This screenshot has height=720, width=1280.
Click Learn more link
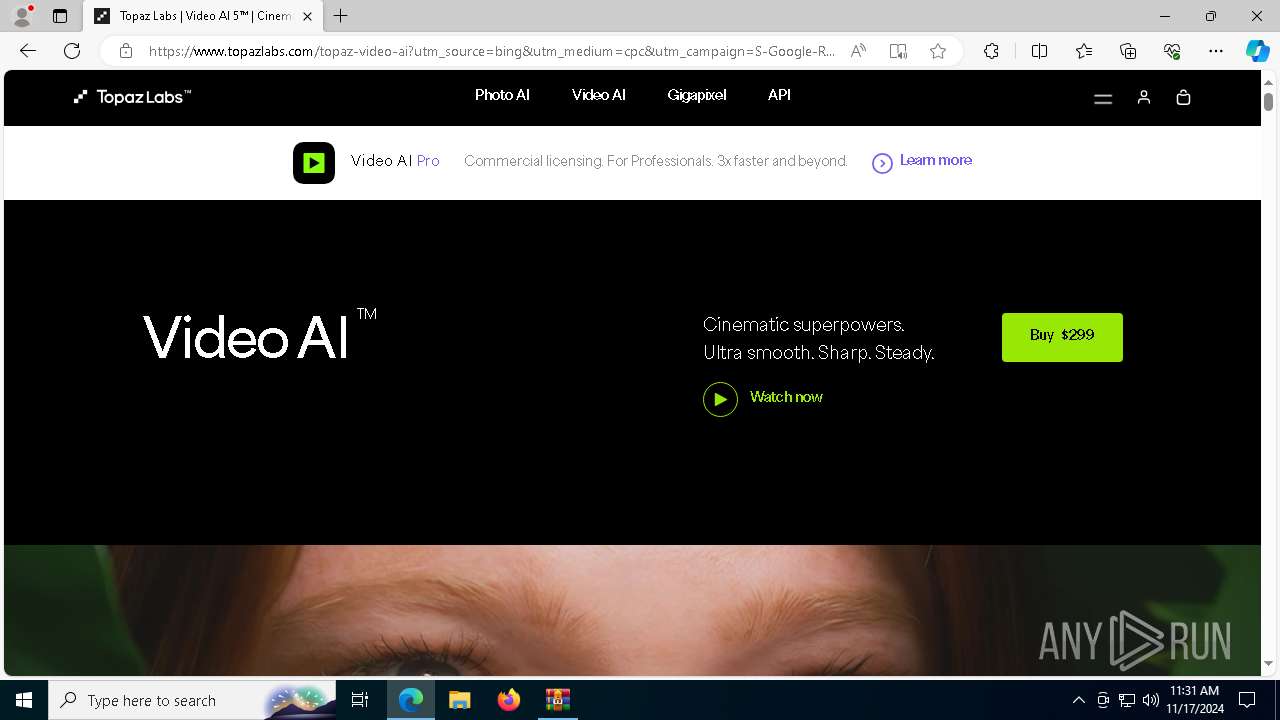[x=936, y=160]
